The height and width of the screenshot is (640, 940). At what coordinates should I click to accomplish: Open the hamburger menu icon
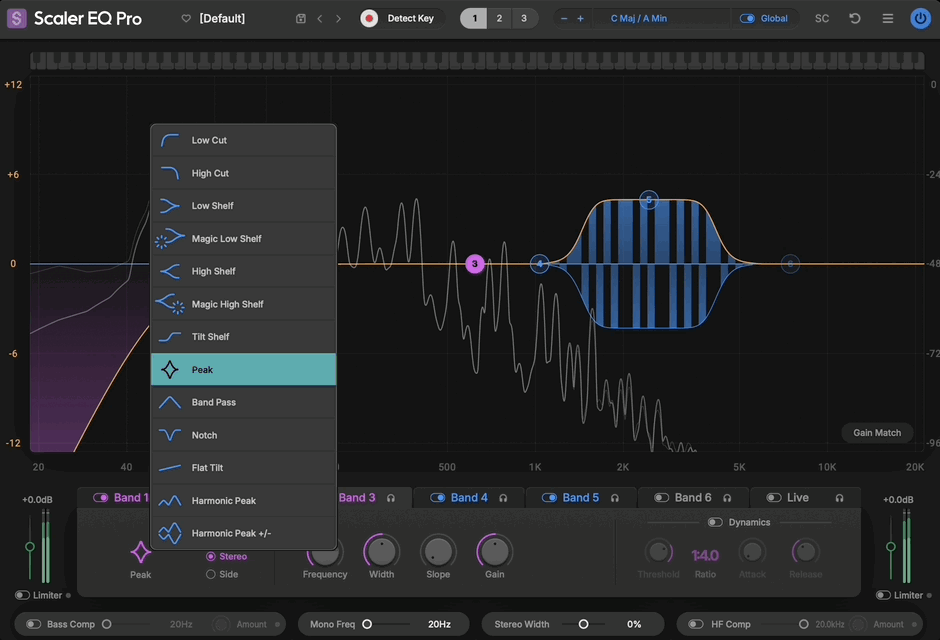[888, 19]
